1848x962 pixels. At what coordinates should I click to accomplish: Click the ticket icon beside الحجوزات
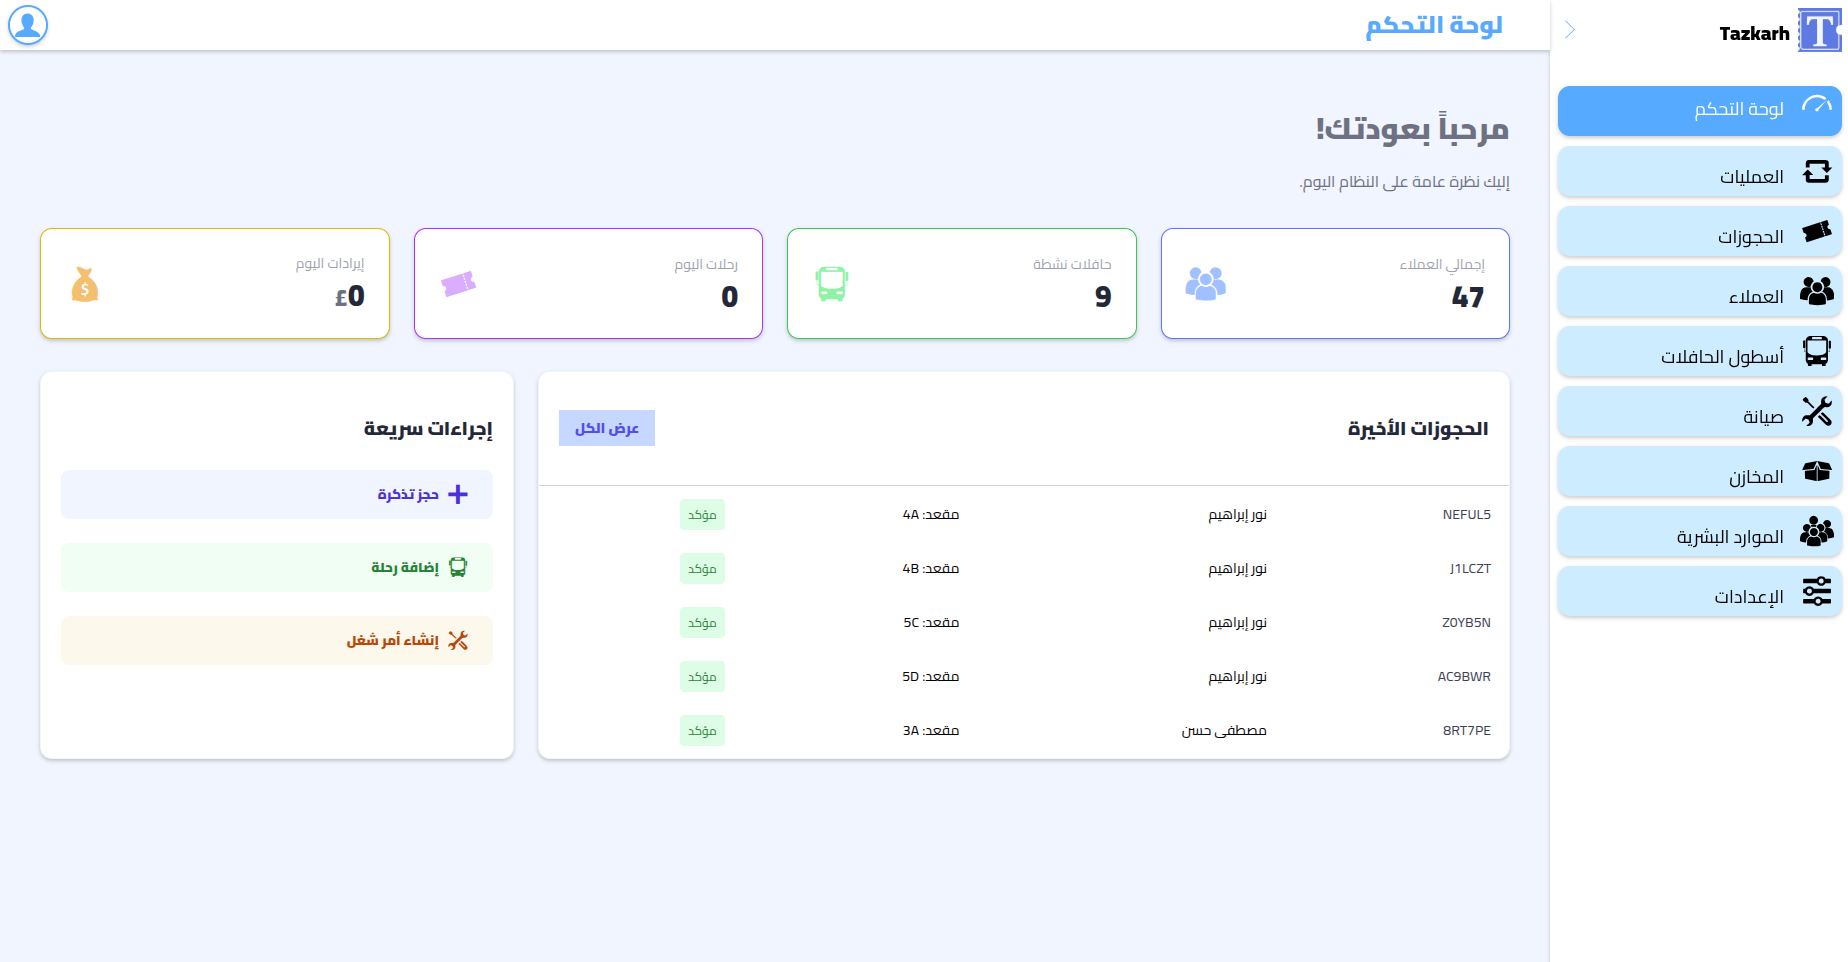pyautogui.click(x=1816, y=232)
